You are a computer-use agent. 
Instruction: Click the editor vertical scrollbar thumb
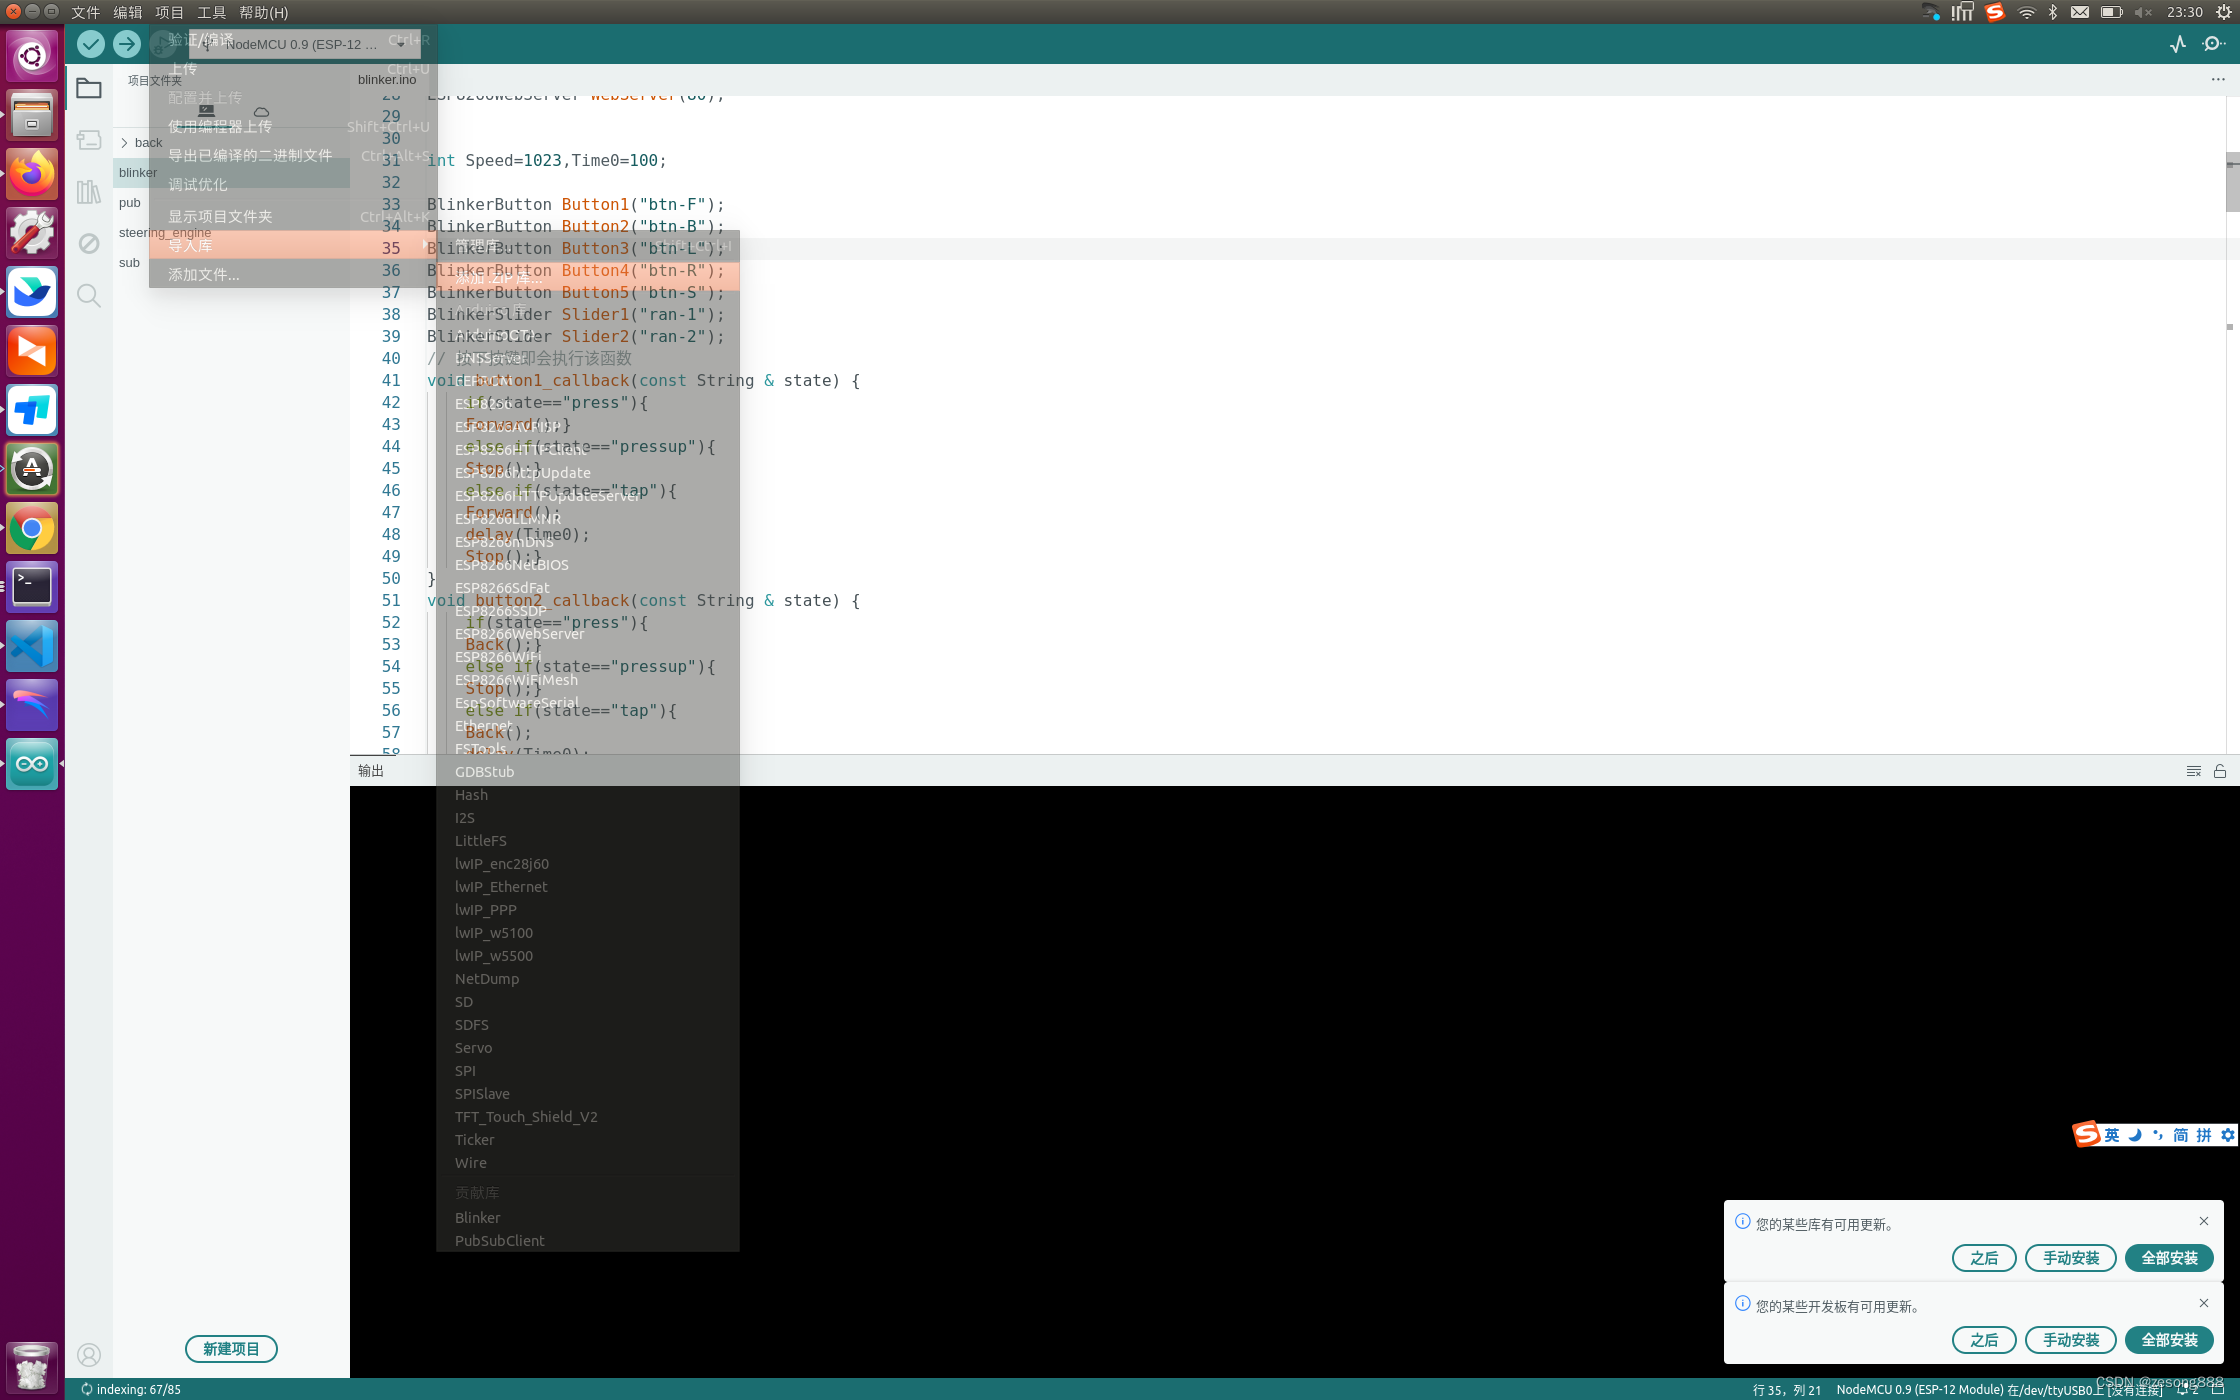(x=2232, y=182)
